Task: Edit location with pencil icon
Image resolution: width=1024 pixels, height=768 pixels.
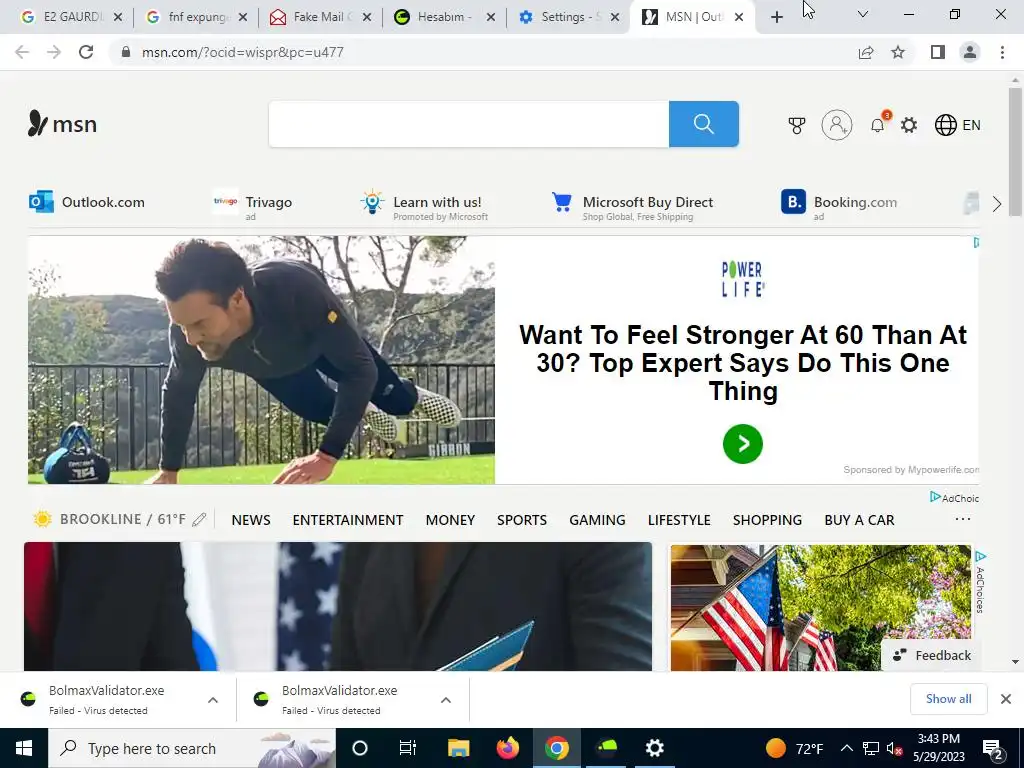Action: point(199,519)
